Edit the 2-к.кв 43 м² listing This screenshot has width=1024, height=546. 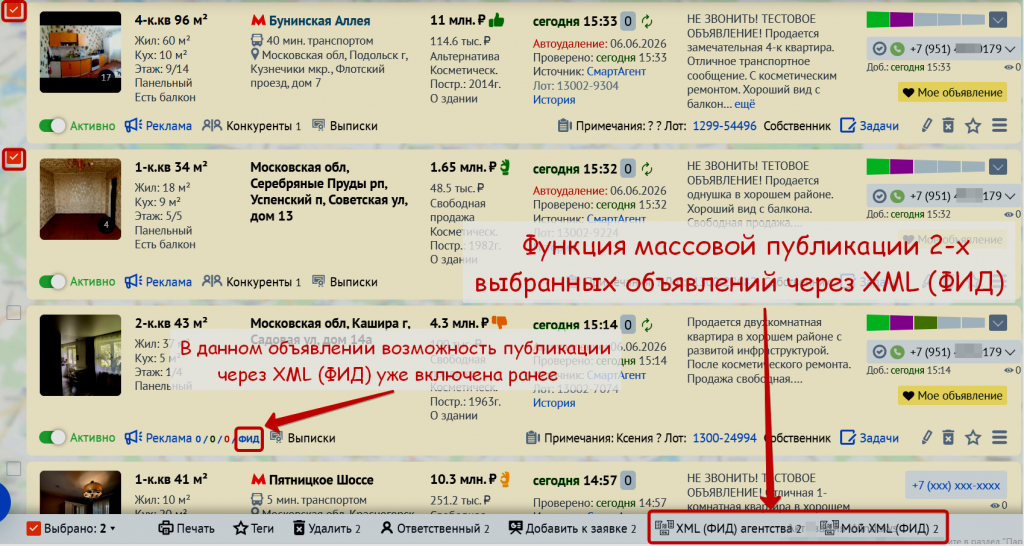point(927,438)
